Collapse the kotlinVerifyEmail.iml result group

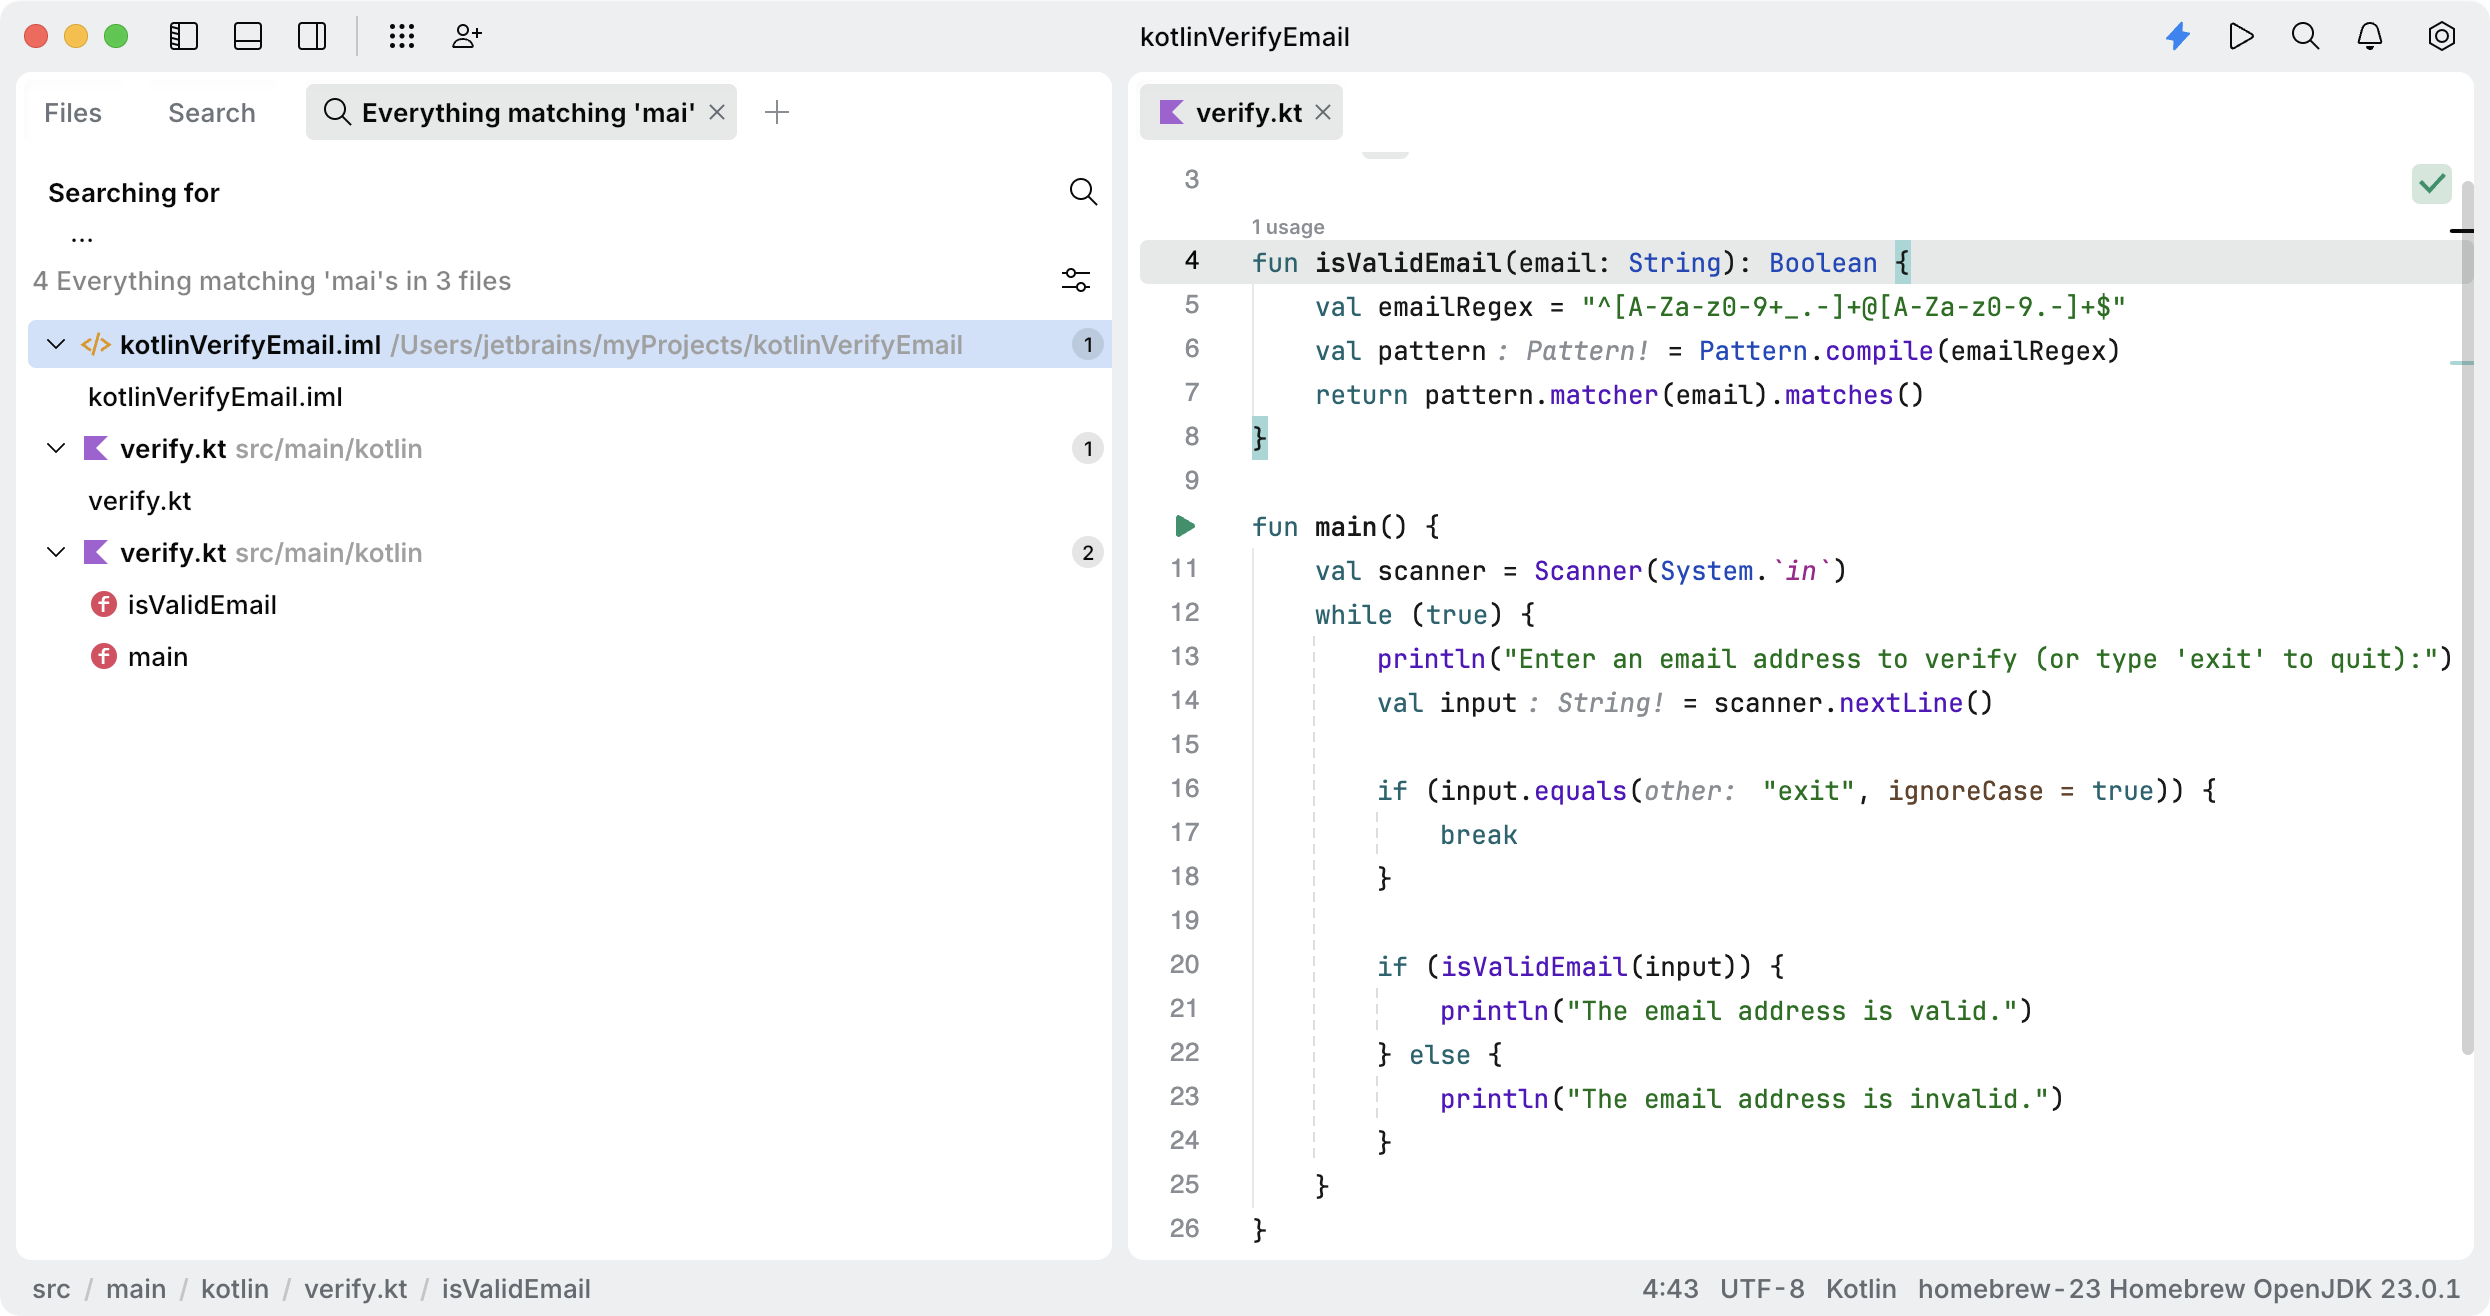(56, 345)
